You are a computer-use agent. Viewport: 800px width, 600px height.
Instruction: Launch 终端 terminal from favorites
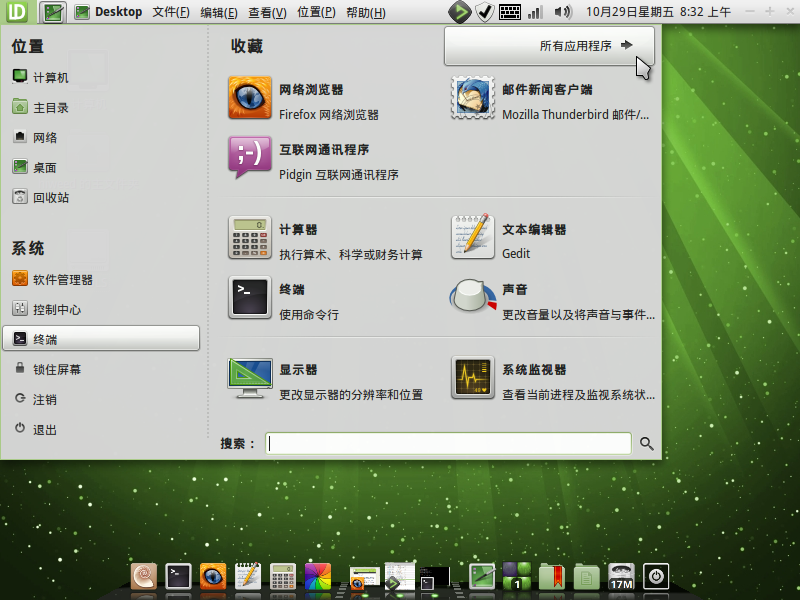click(284, 300)
